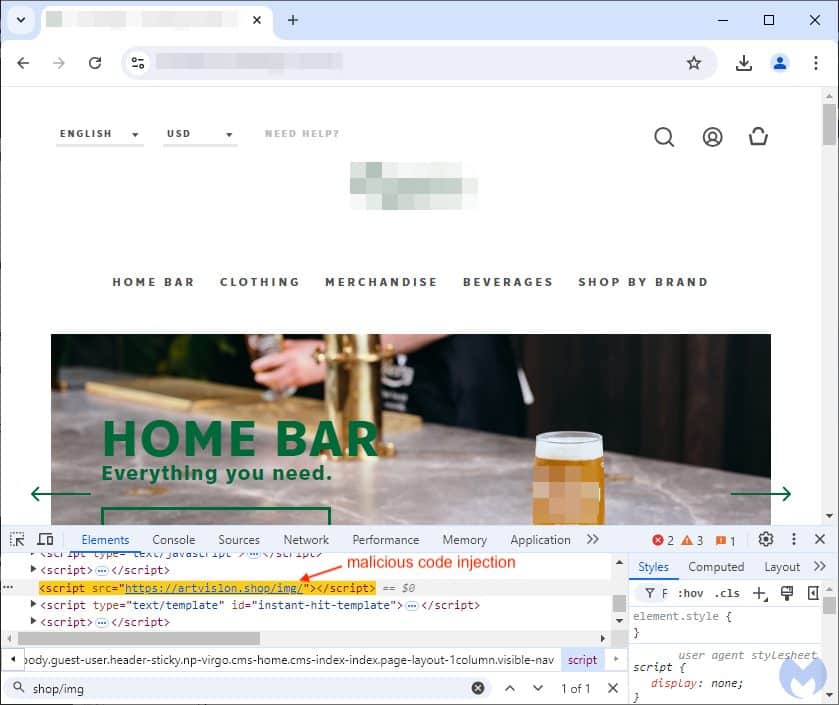Open DevTools settings gear
The image size is (839, 705).
click(x=766, y=539)
